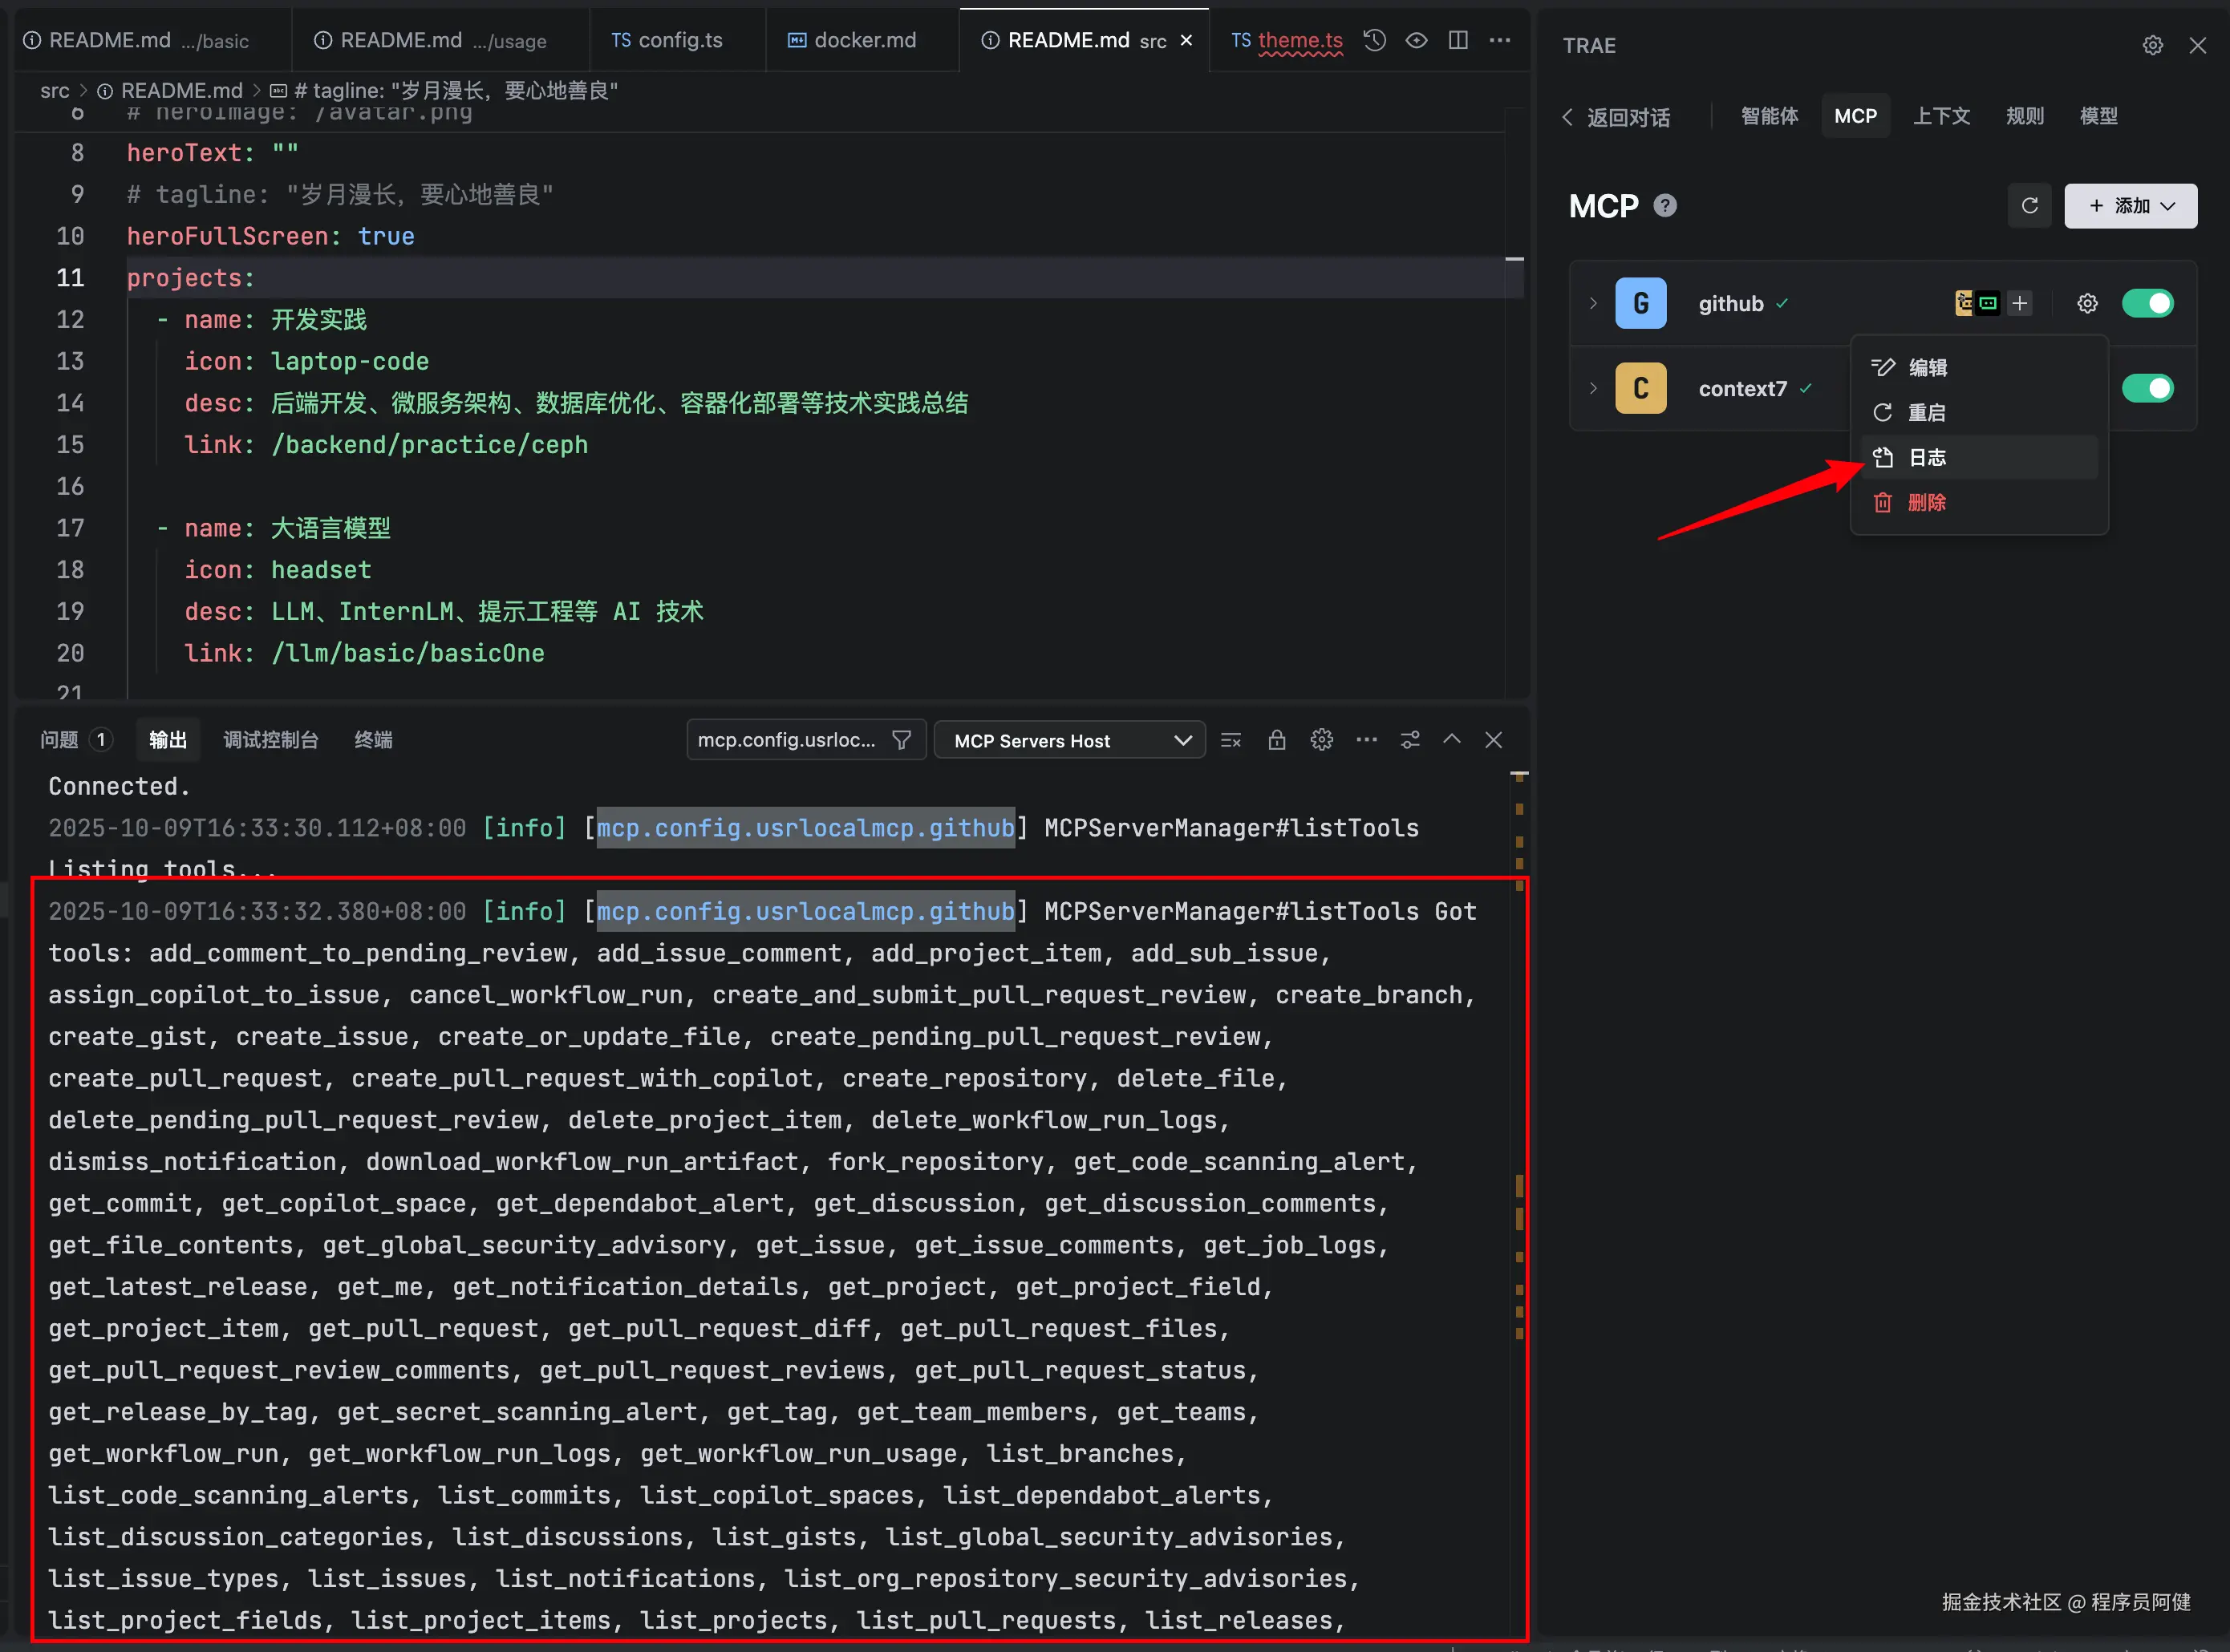Clear the output panel content
This screenshot has width=2230, height=1652.
click(1231, 740)
